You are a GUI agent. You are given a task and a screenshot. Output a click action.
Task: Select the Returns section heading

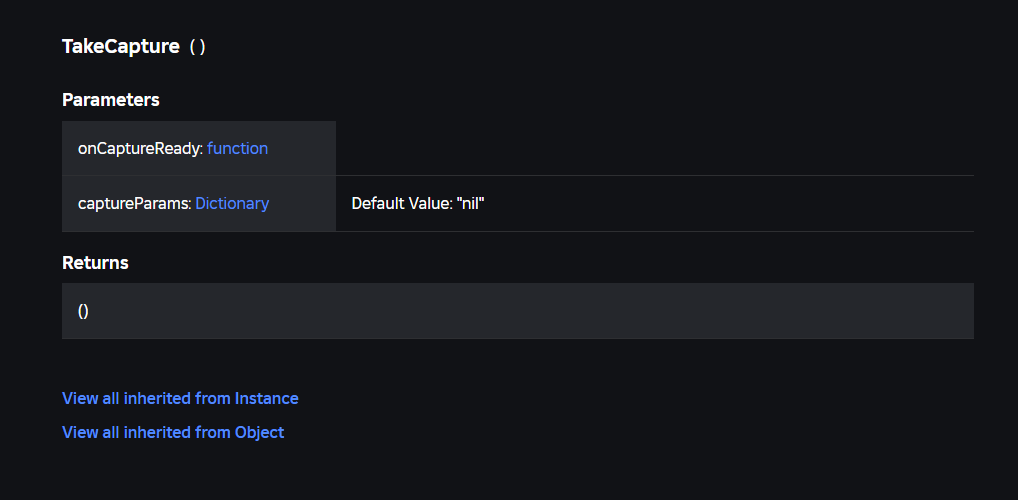(x=95, y=262)
